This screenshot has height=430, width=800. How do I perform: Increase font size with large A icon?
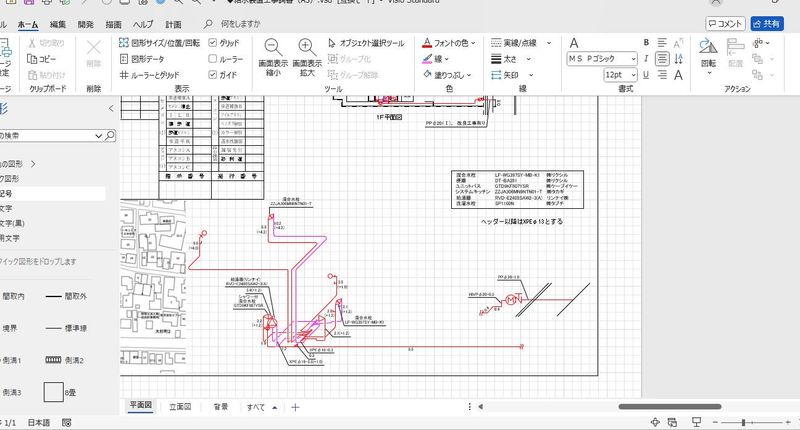pos(678,75)
